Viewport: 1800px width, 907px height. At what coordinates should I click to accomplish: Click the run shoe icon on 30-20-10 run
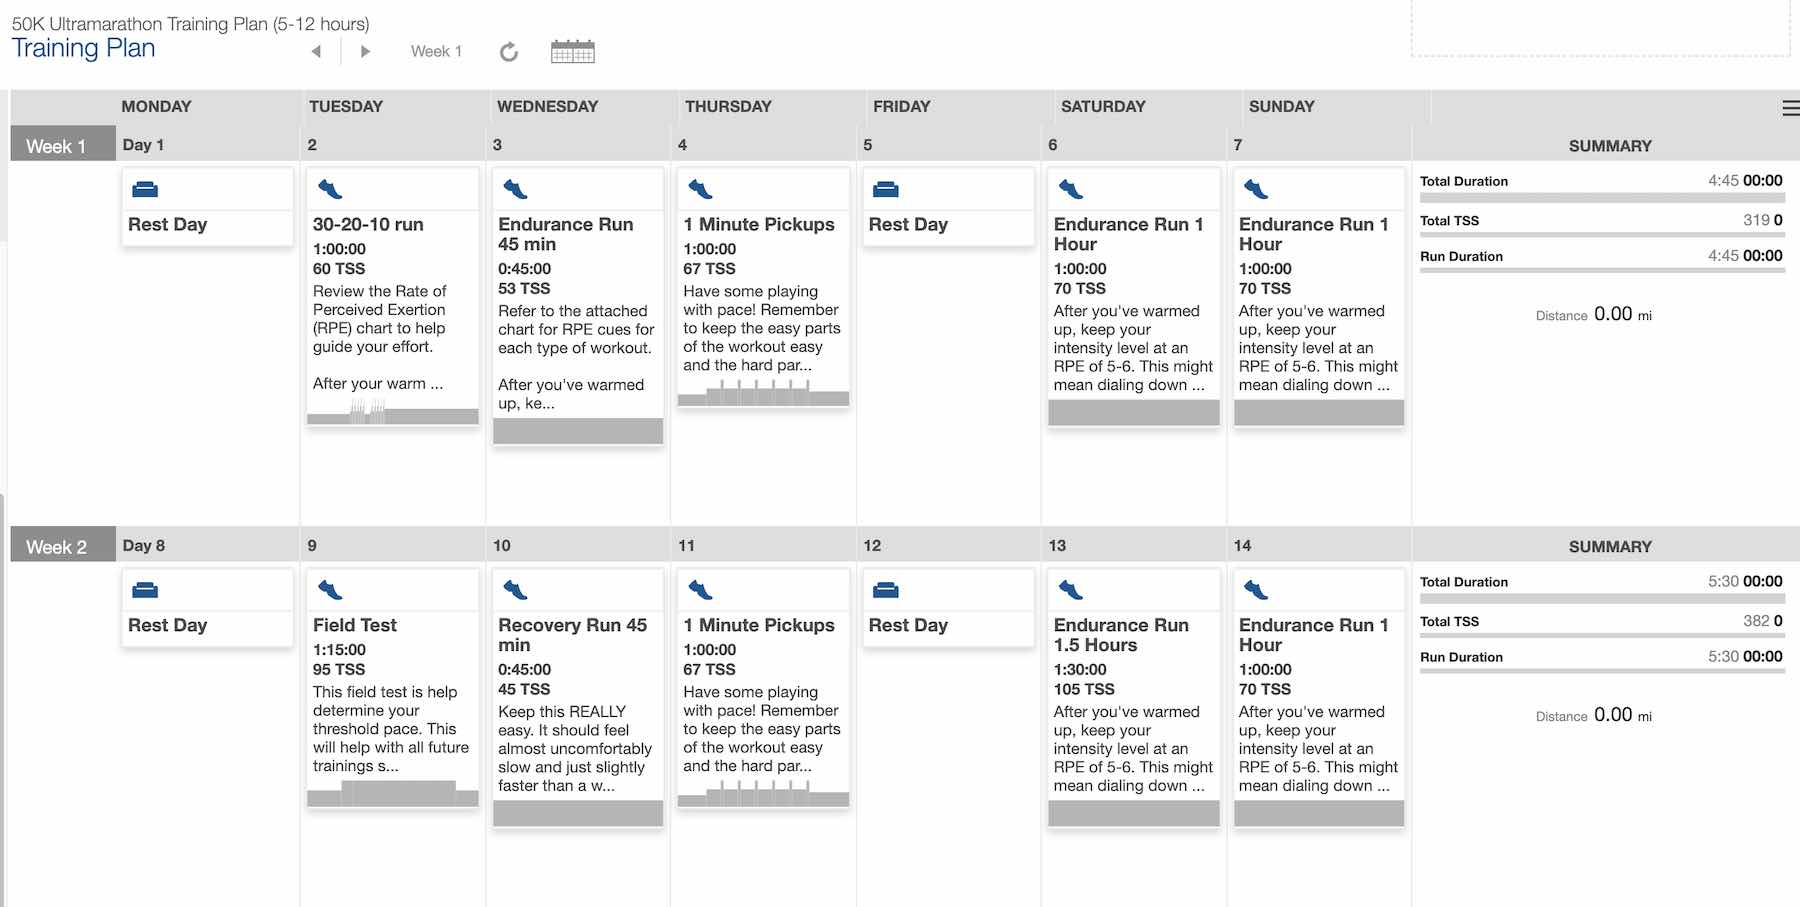(x=330, y=188)
